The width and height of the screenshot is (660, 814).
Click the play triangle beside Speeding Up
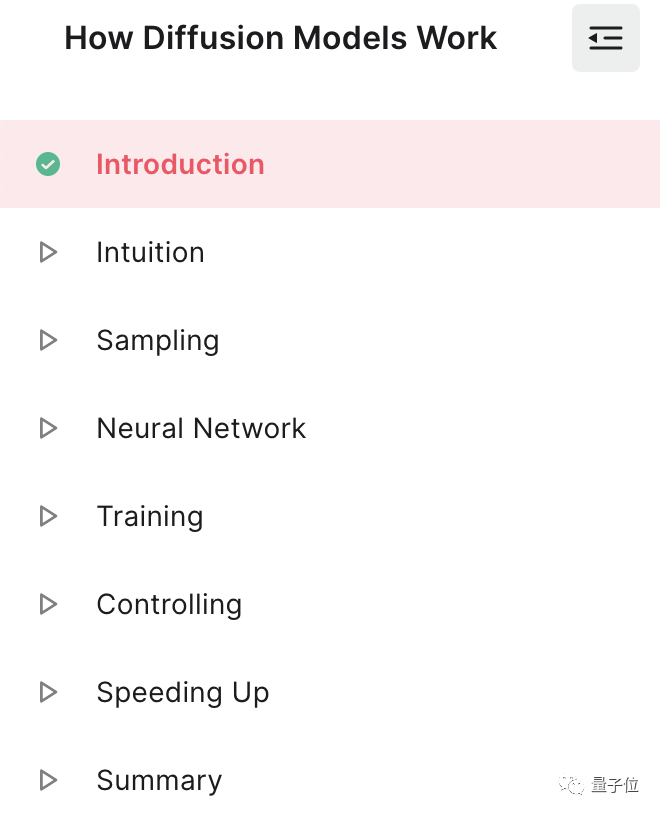pos(47,692)
